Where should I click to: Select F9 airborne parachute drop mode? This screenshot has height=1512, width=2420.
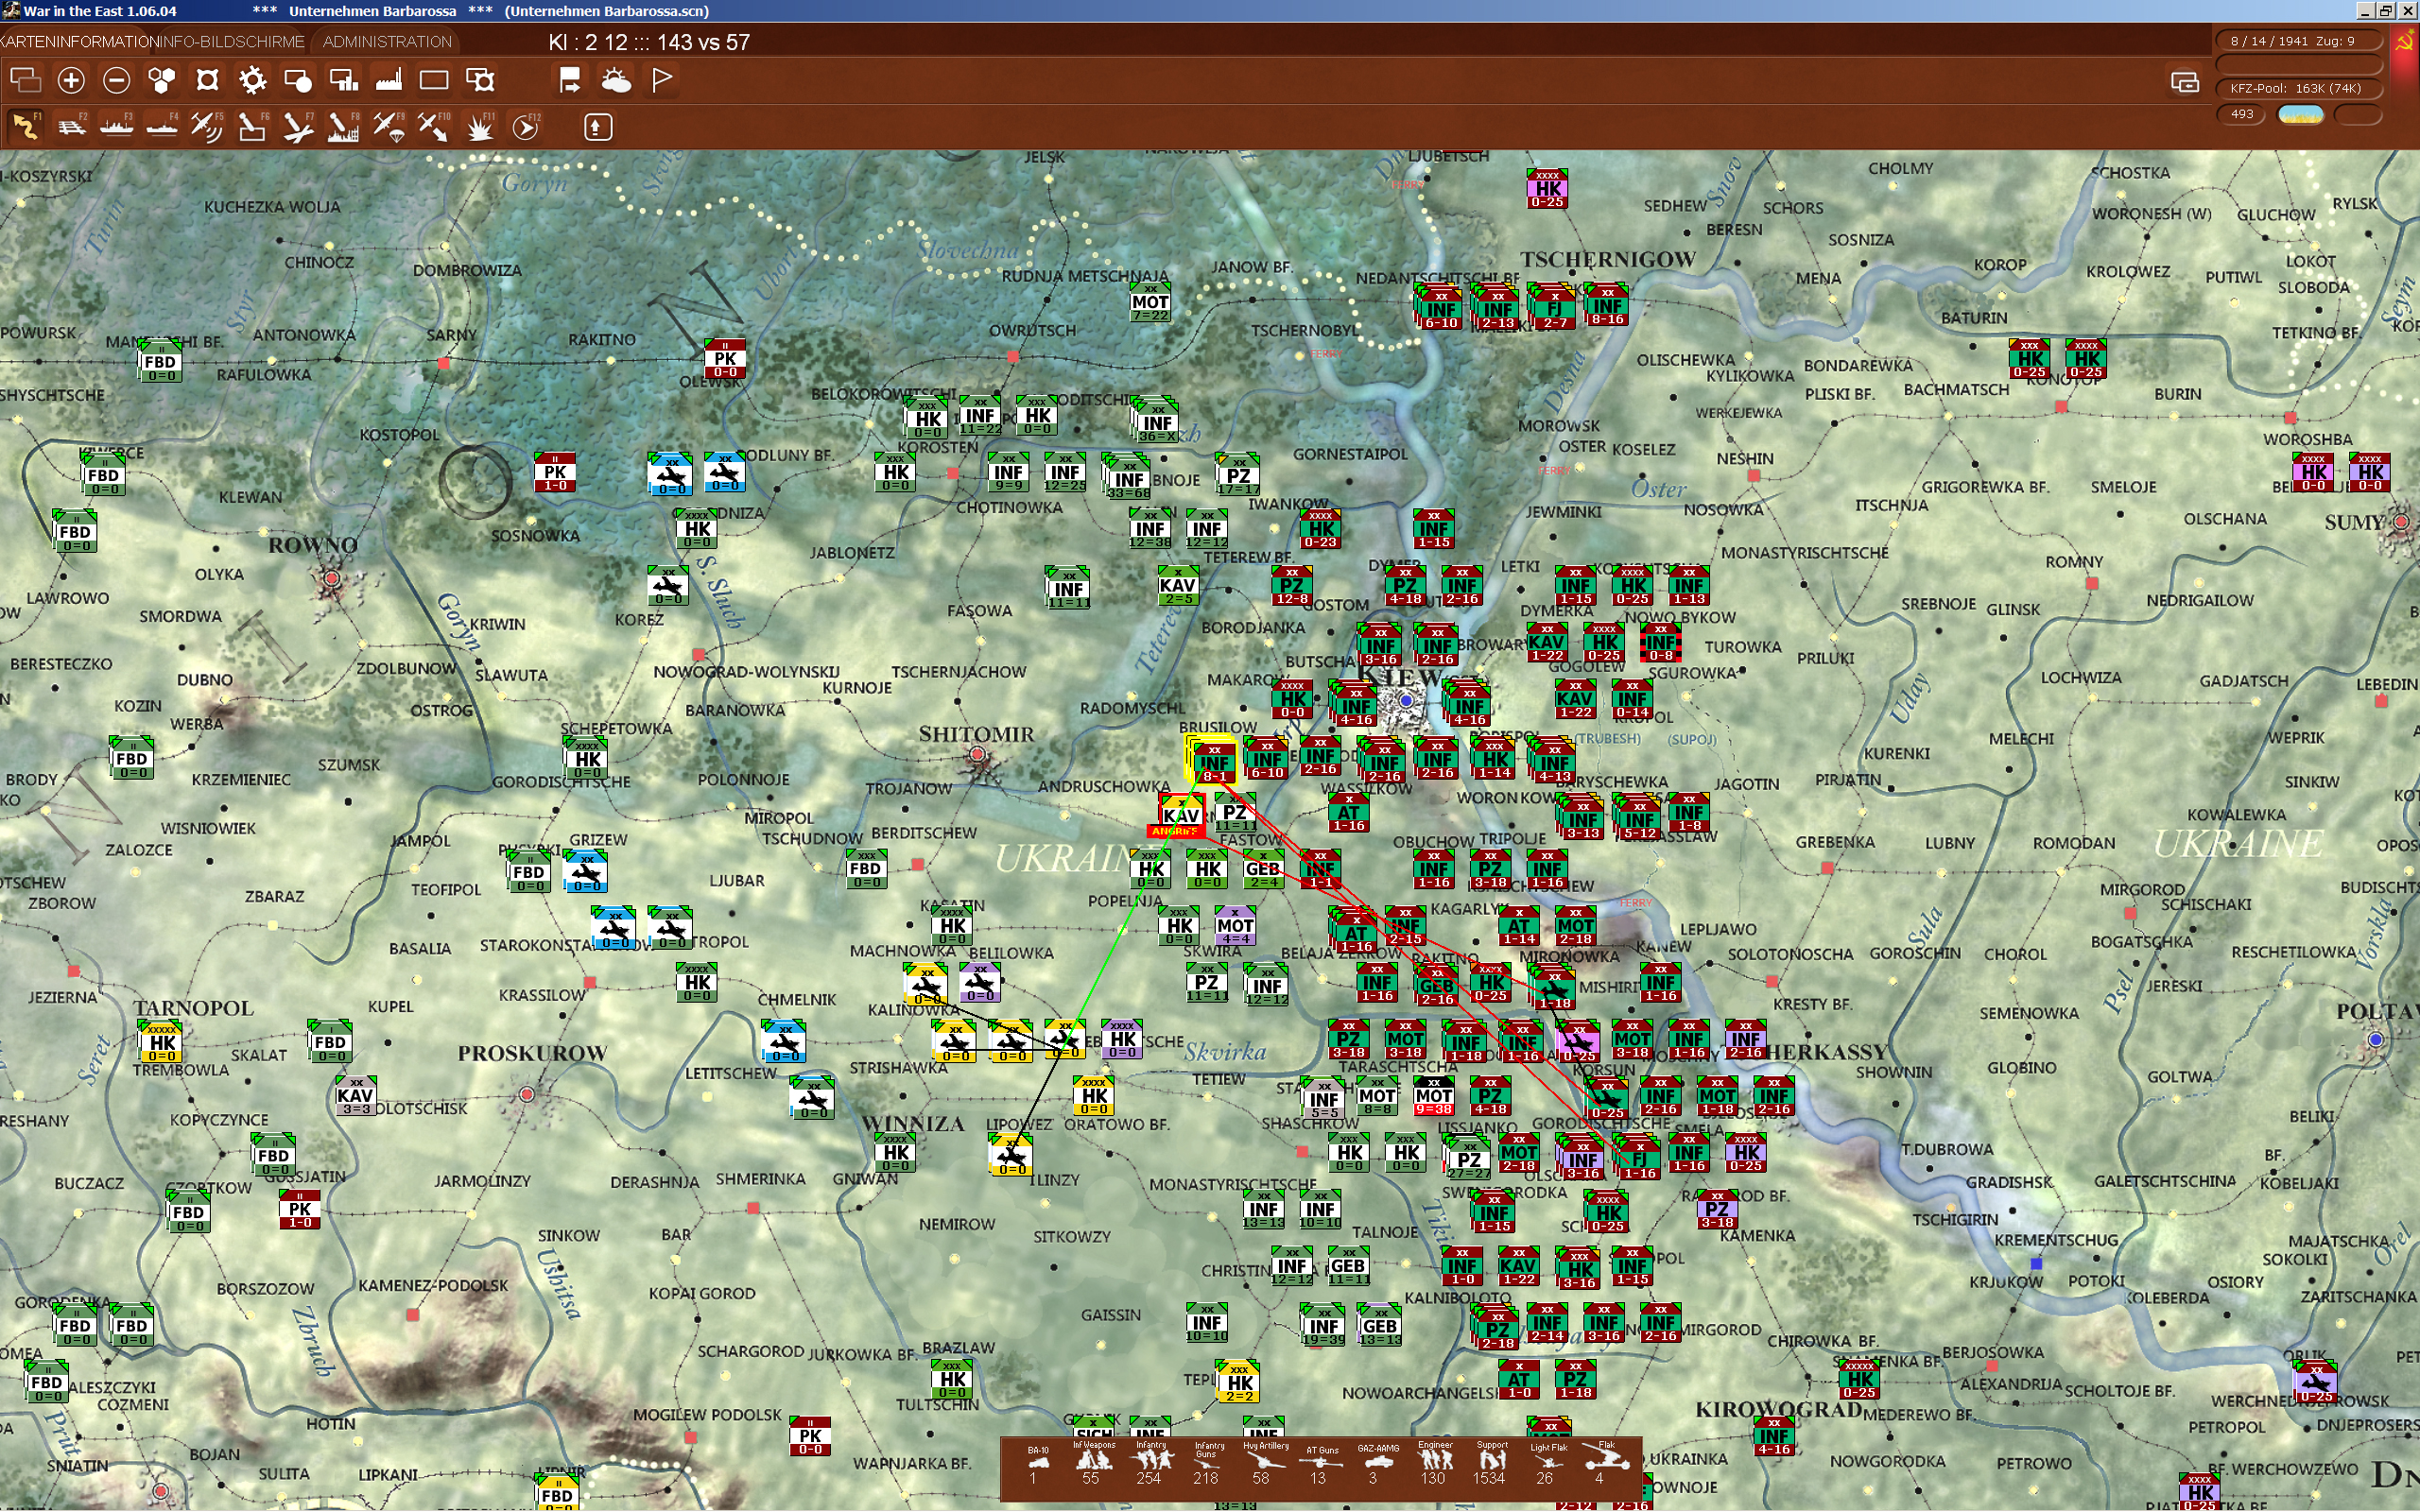point(388,127)
